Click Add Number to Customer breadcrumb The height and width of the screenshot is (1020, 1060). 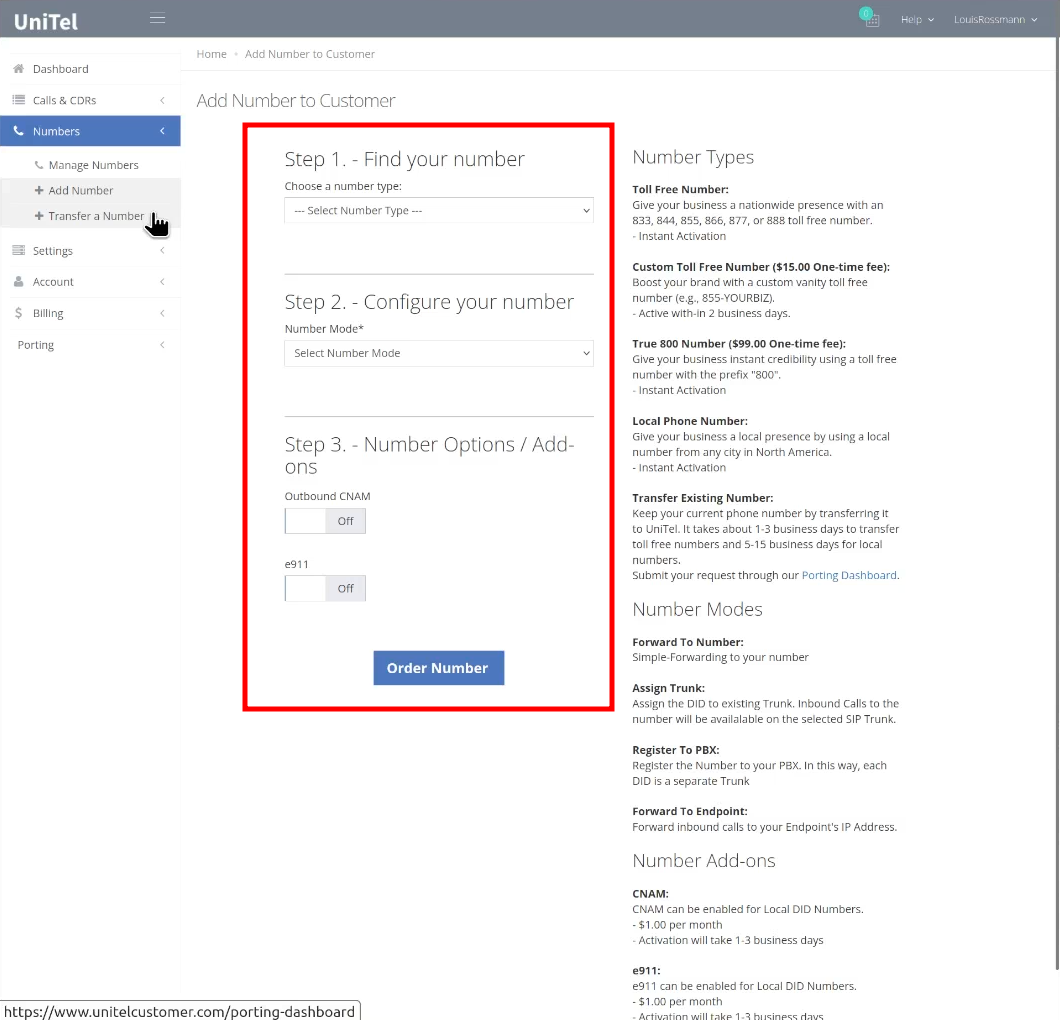click(x=310, y=54)
